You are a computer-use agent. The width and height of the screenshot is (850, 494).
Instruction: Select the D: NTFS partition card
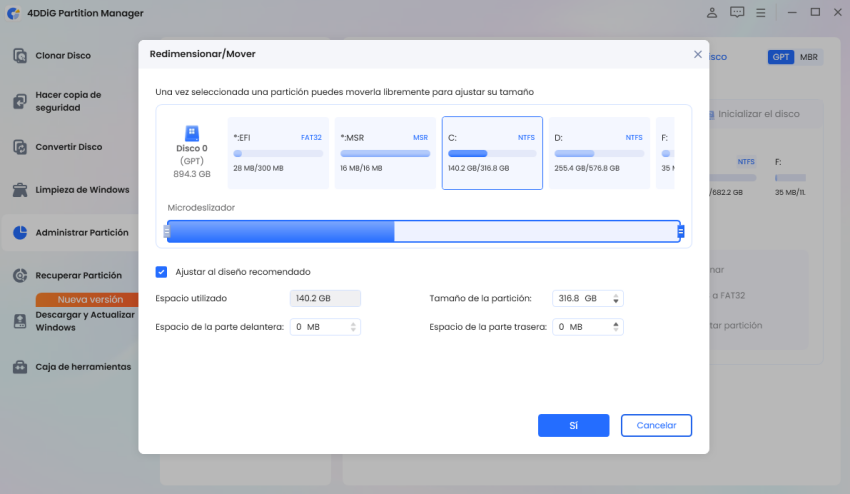click(x=599, y=153)
